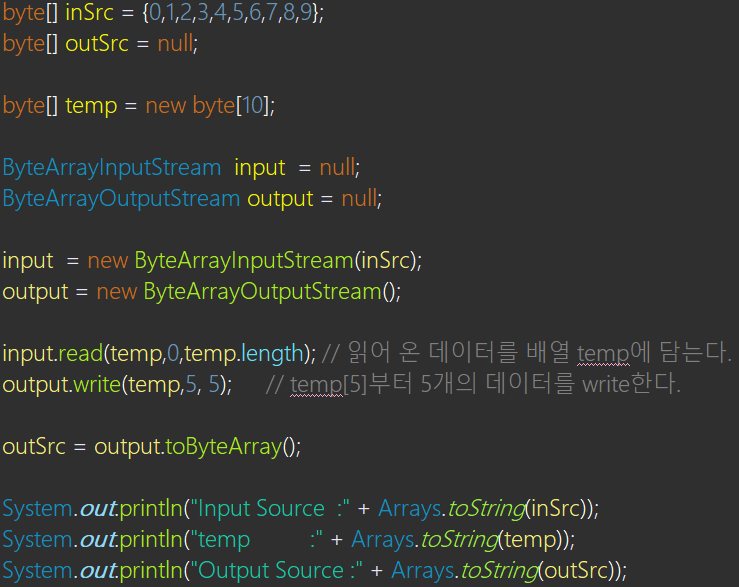Click the read method in input.read
Image resolution: width=739 pixels, height=587 pixels.
(81, 354)
